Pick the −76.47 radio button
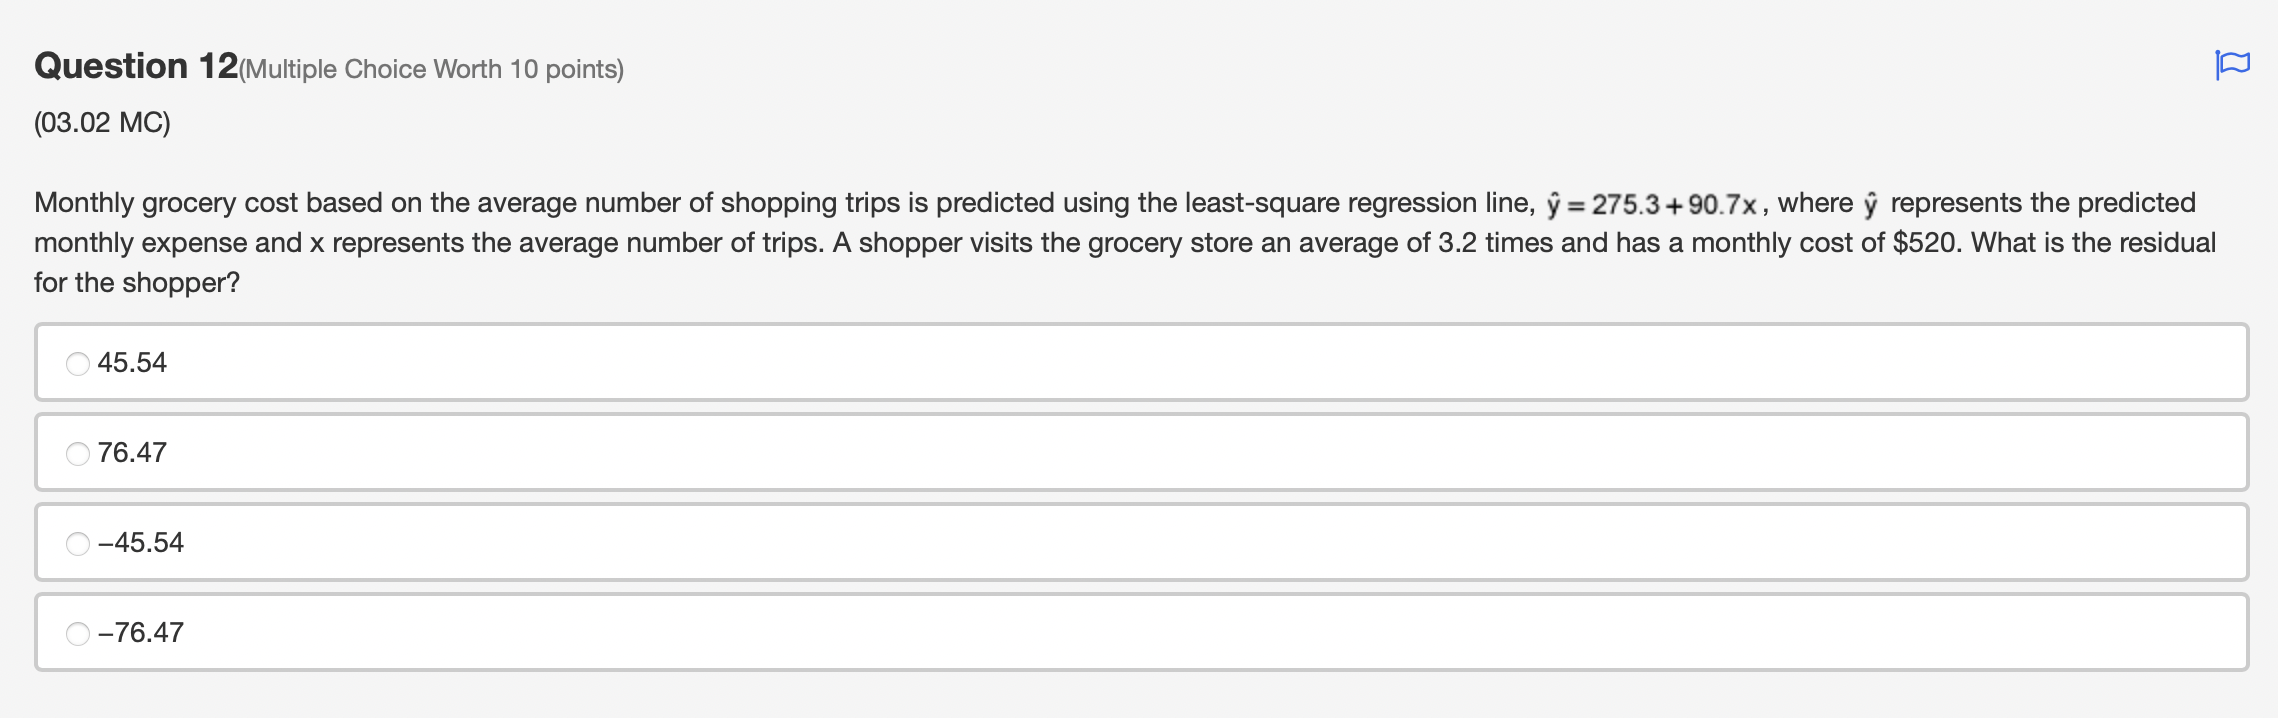This screenshot has height=718, width=2278. (78, 632)
